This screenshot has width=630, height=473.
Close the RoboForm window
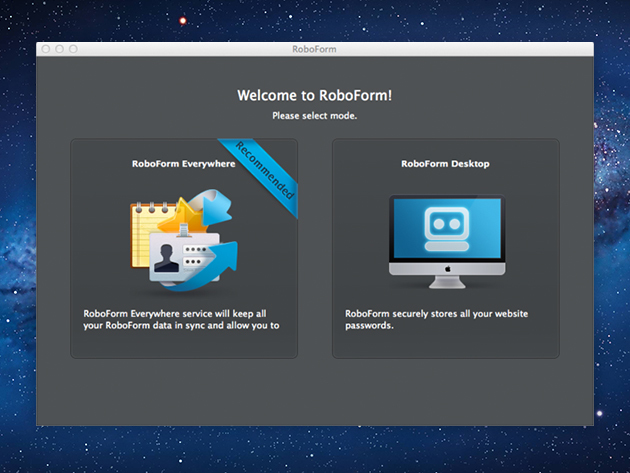tap(46, 49)
